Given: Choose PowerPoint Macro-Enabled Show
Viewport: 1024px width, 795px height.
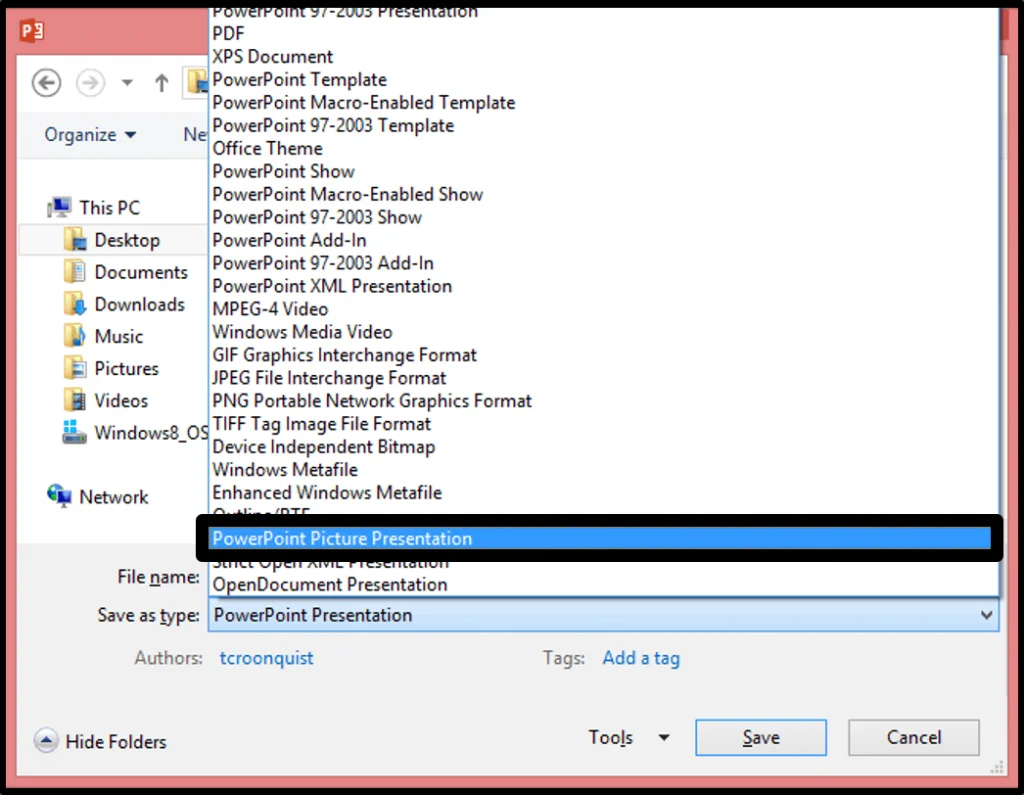Looking at the screenshot, I should coord(603,194).
